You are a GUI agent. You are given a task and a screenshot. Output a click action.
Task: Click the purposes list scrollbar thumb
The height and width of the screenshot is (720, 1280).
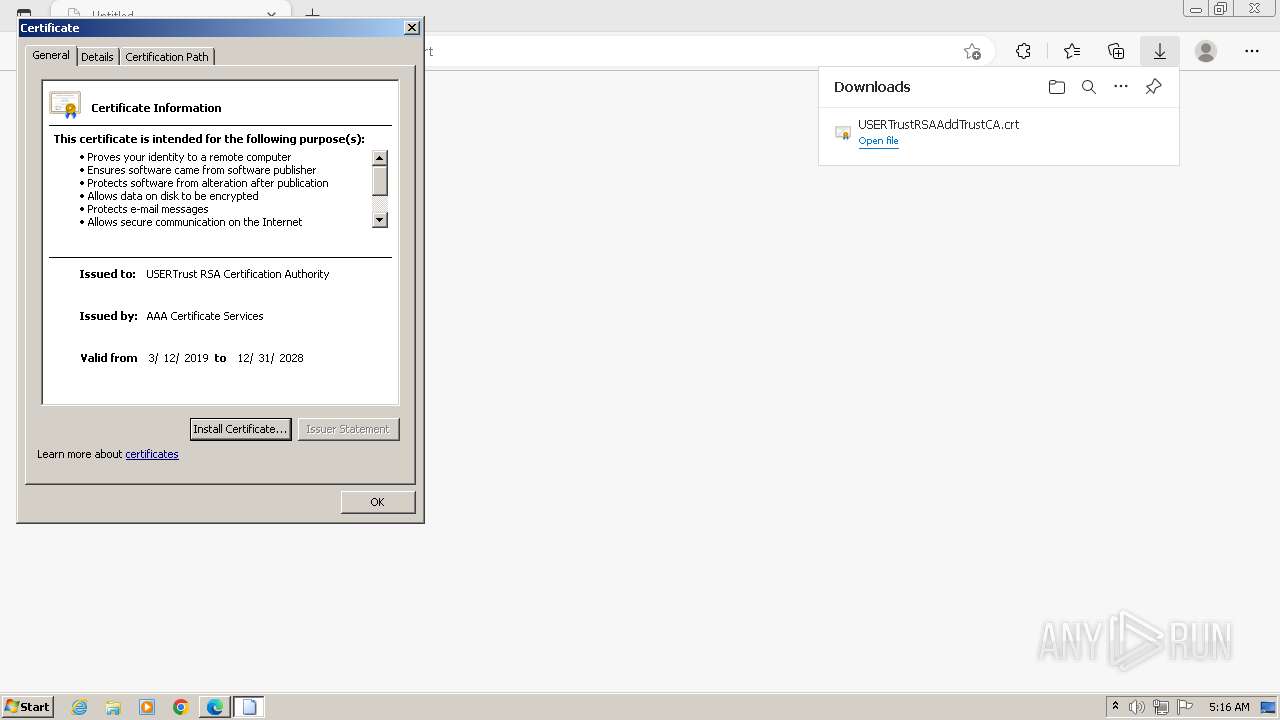pyautogui.click(x=380, y=181)
